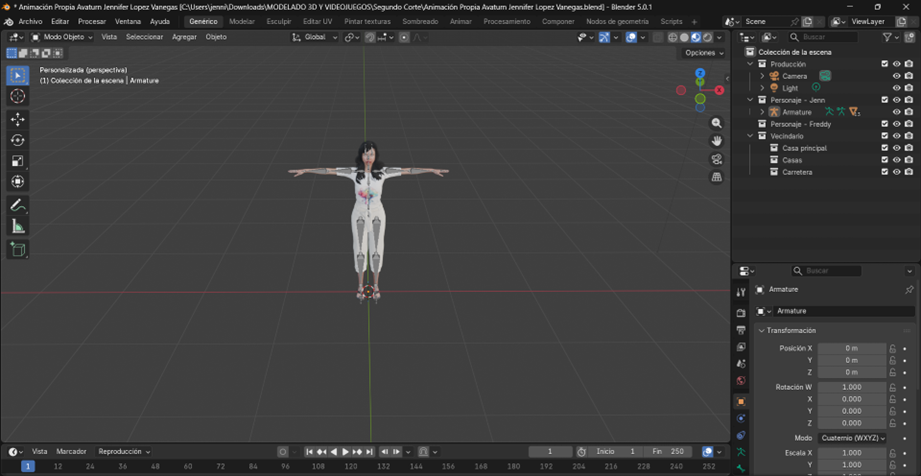Viewport: 921px width, 476px height.
Task: Open the World properties tab (red globe)
Action: [741, 381]
